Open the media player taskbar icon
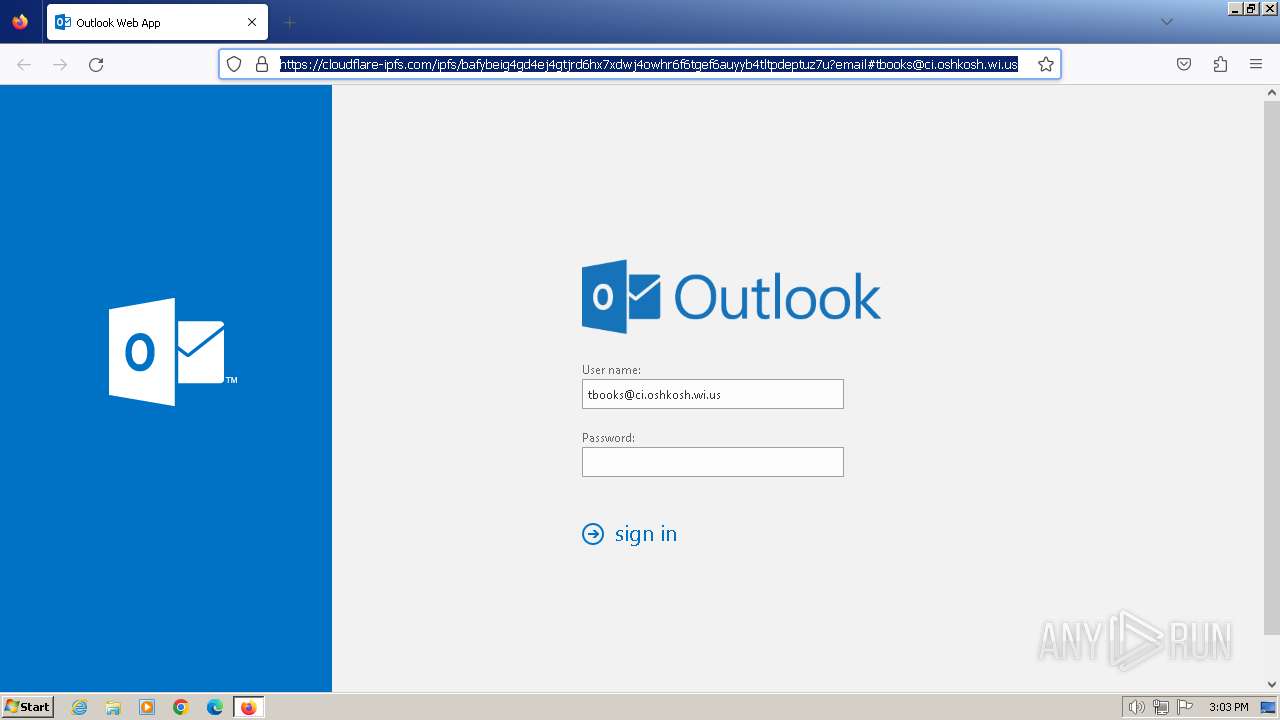 pos(147,707)
